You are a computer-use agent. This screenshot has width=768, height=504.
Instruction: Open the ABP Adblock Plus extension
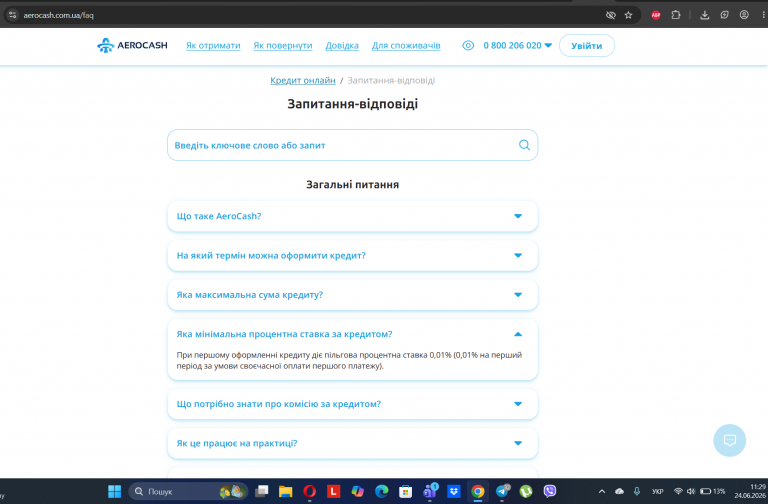tap(656, 15)
